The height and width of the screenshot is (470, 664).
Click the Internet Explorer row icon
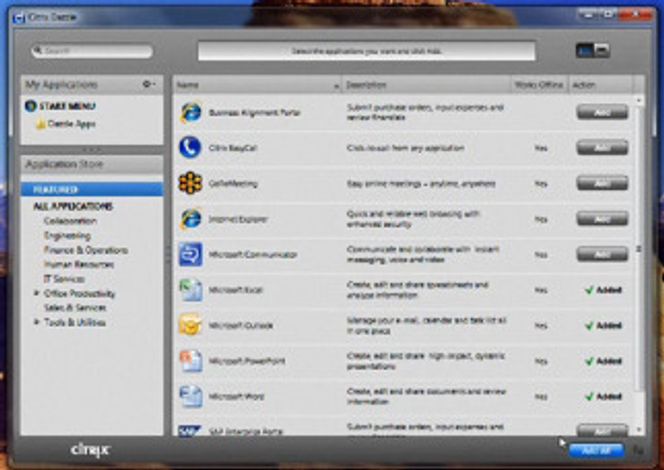pos(191,219)
